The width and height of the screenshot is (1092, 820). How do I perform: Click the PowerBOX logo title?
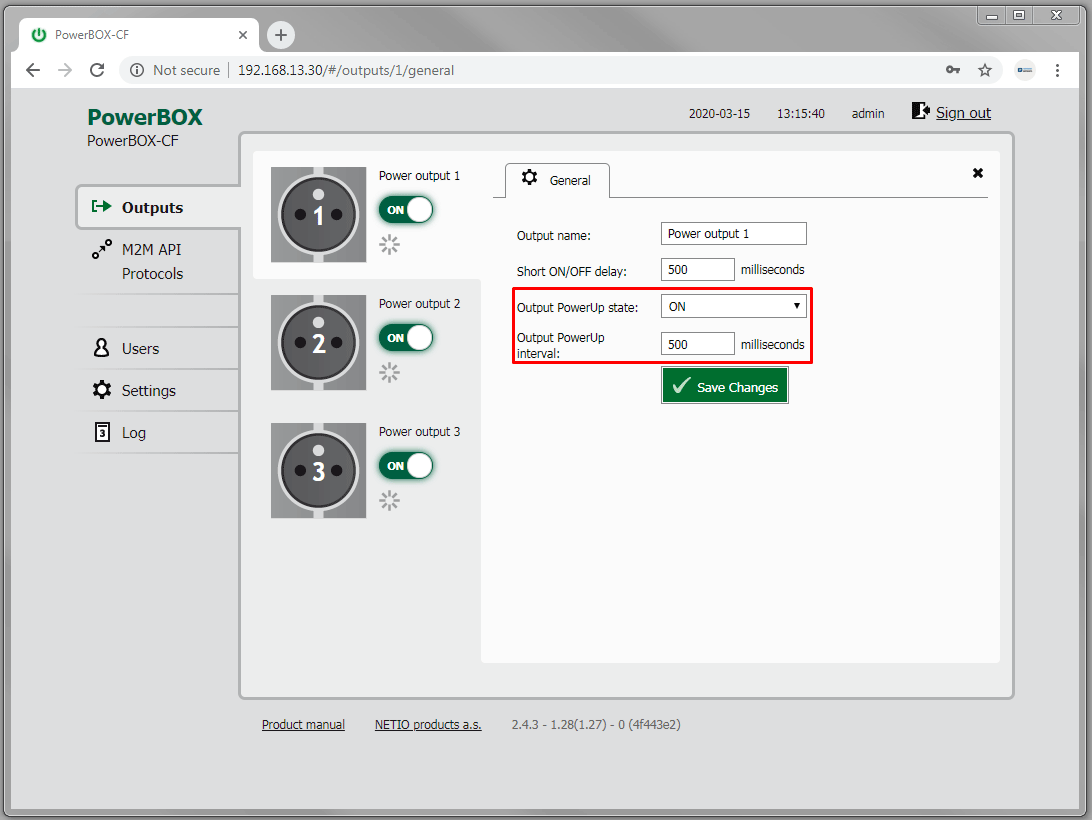(145, 117)
